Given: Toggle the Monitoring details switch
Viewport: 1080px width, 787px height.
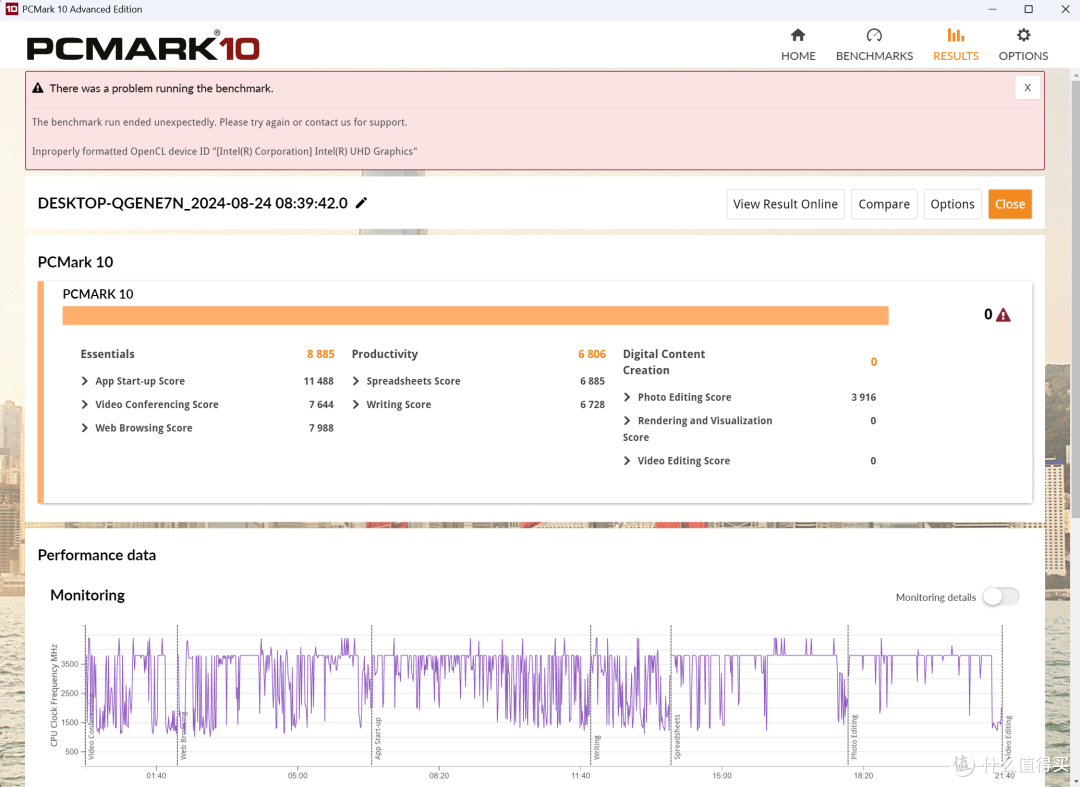Looking at the screenshot, I should click(x=1001, y=597).
